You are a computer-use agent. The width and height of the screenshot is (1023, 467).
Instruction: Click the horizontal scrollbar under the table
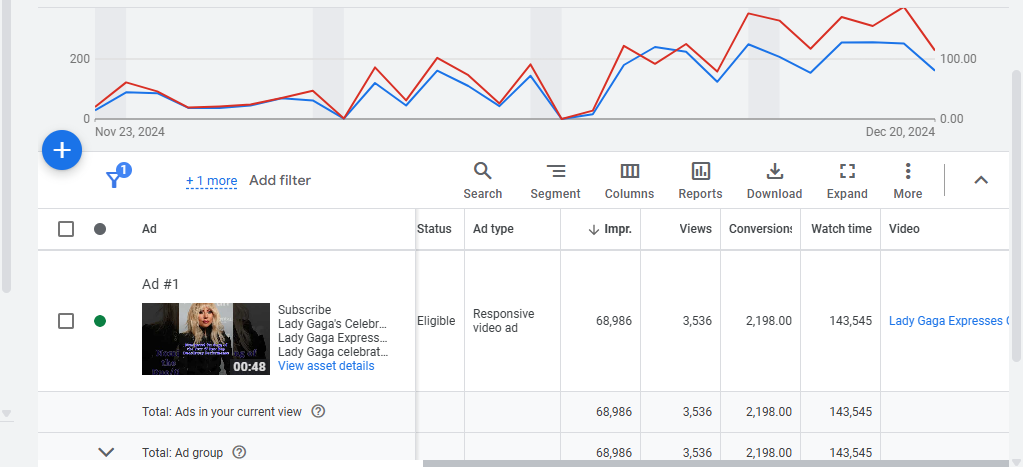click(718, 464)
